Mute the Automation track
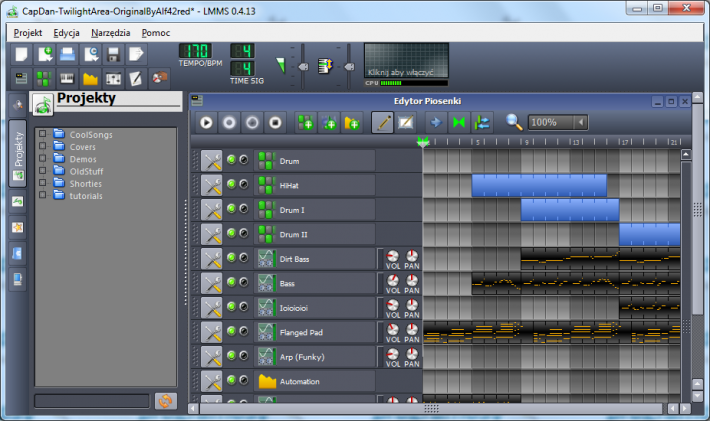 231,380
